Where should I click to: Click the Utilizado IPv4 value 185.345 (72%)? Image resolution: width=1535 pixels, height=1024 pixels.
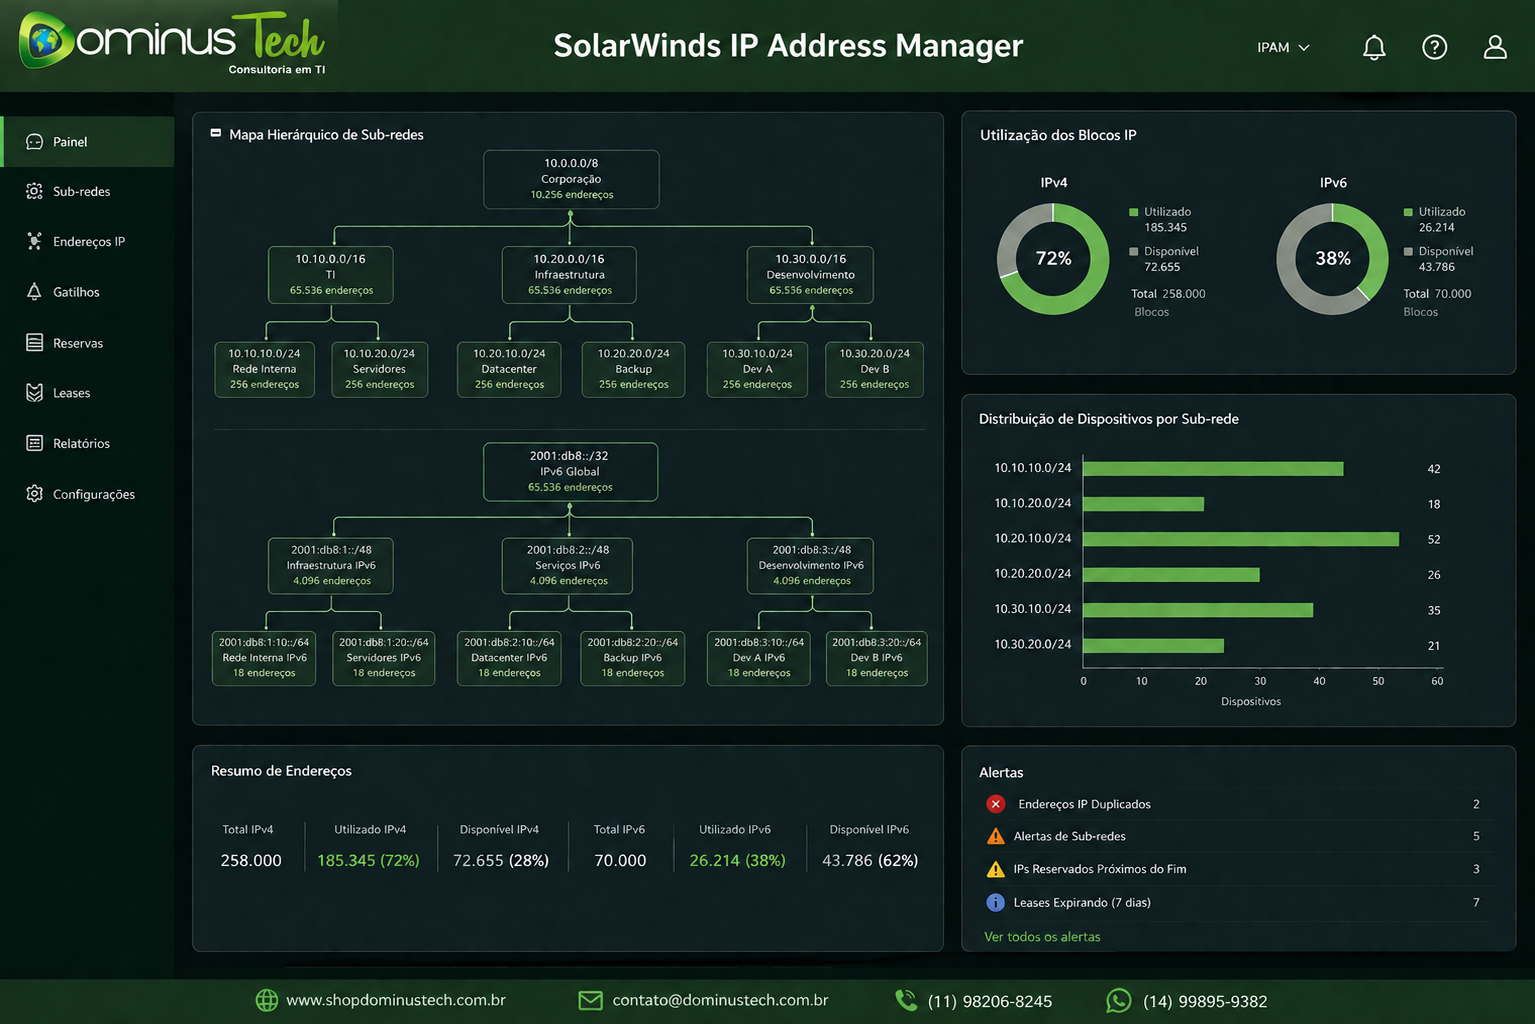point(368,860)
